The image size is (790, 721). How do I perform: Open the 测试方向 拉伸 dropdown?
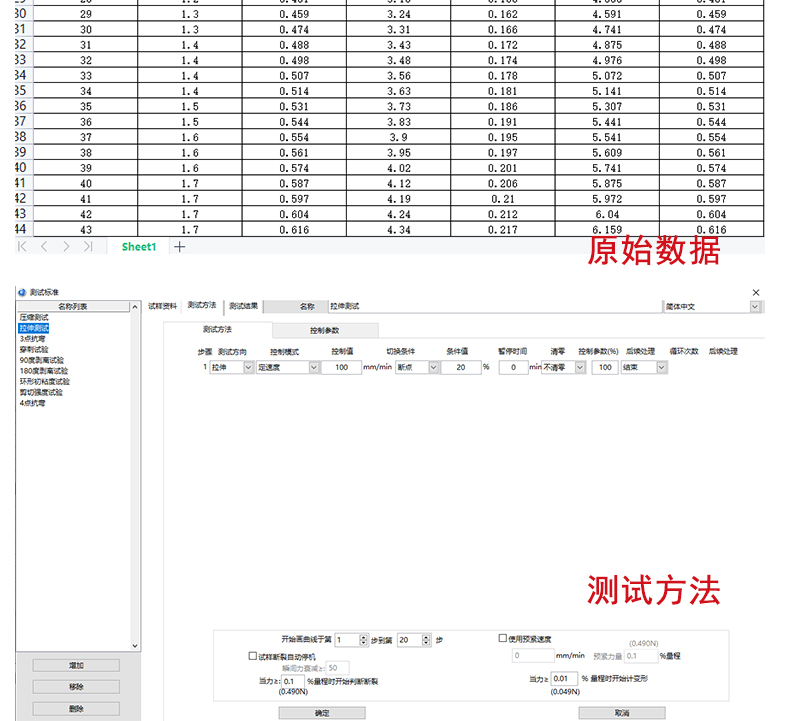coord(248,368)
